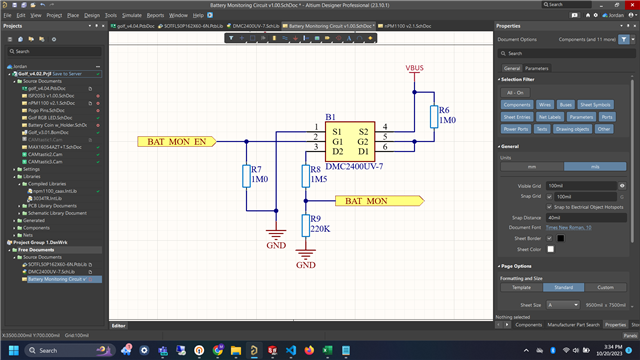The width and height of the screenshot is (640, 360).
Task: Toggle the Wires selection filter
Action: 544,104
